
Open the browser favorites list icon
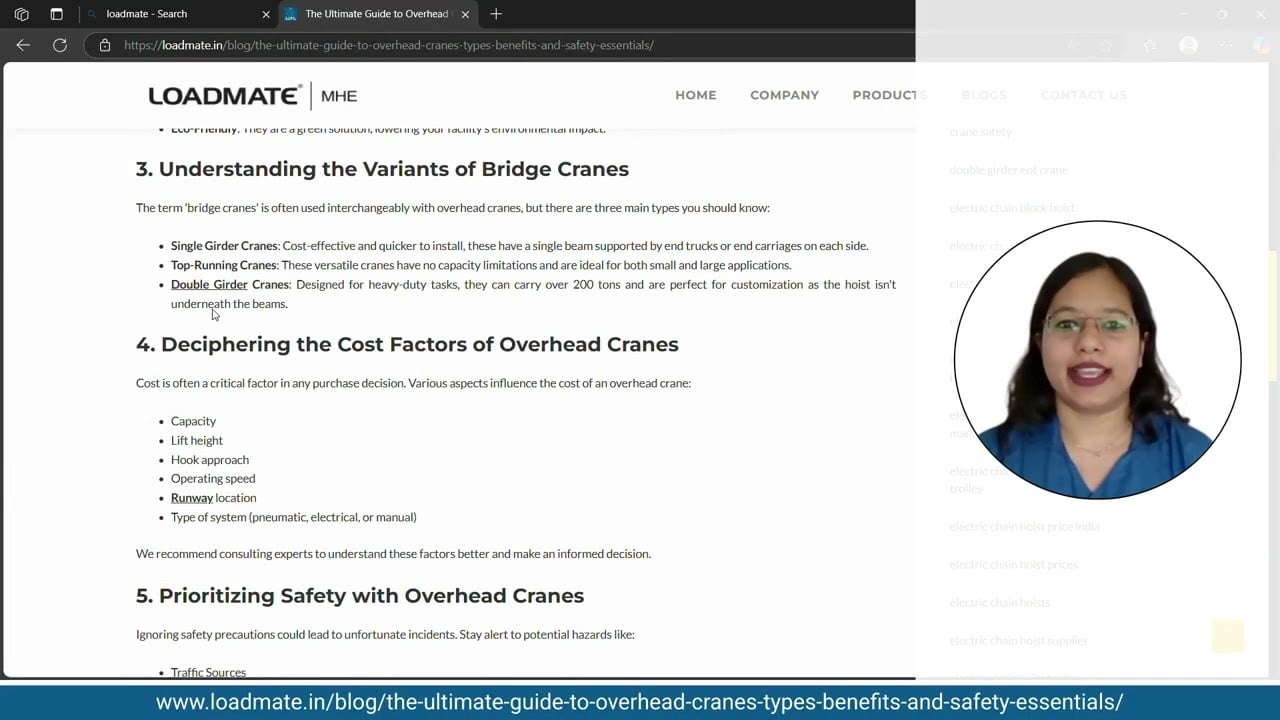(x=1150, y=45)
